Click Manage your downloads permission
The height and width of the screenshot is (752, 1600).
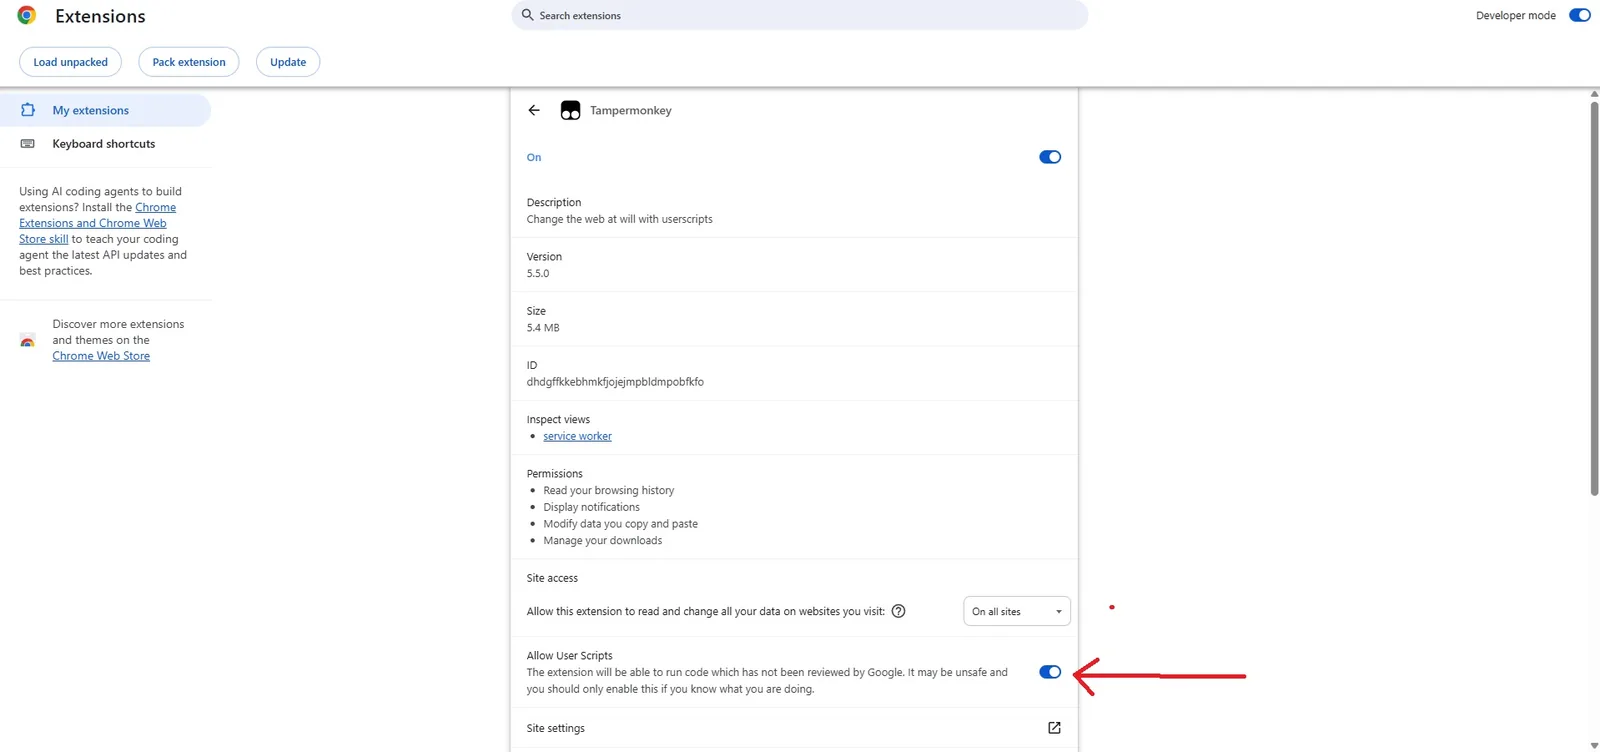pos(602,541)
